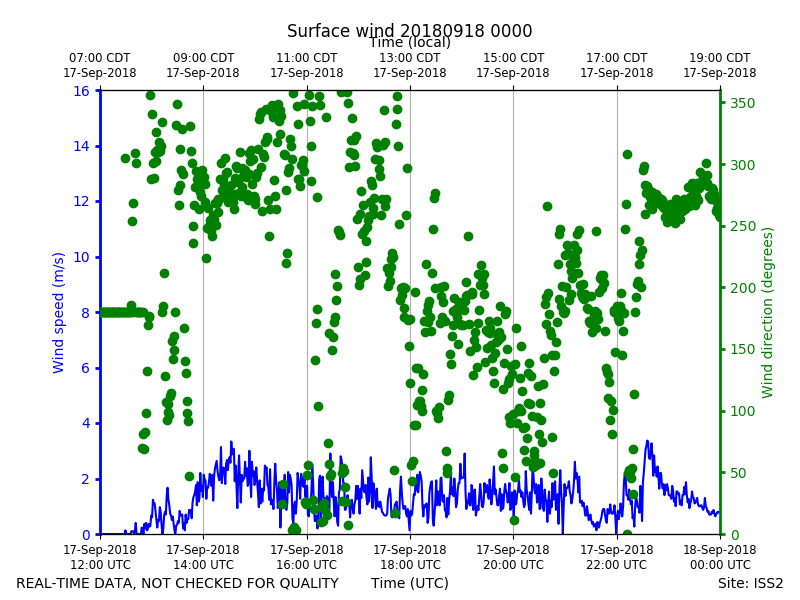Click the 'Wind direction (degrees)' axis title
The width and height of the screenshot is (800, 600).
(x=767, y=313)
